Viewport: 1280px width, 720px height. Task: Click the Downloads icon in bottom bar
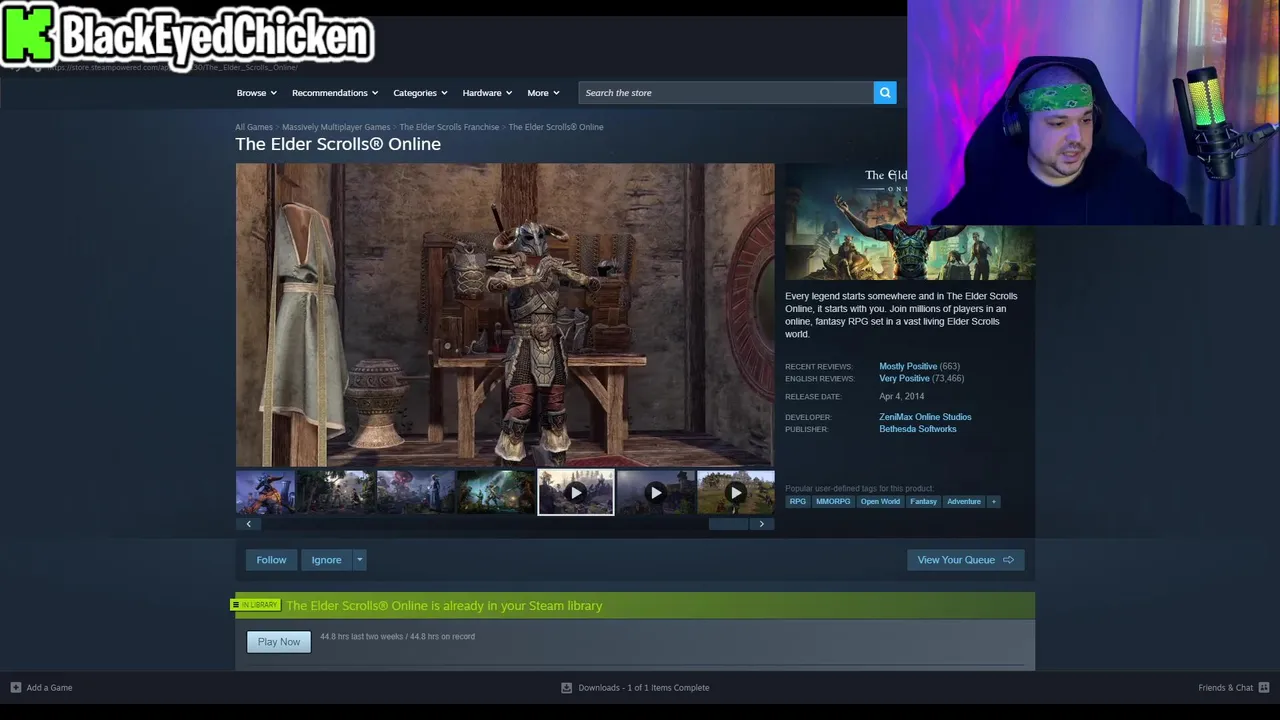click(x=566, y=688)
